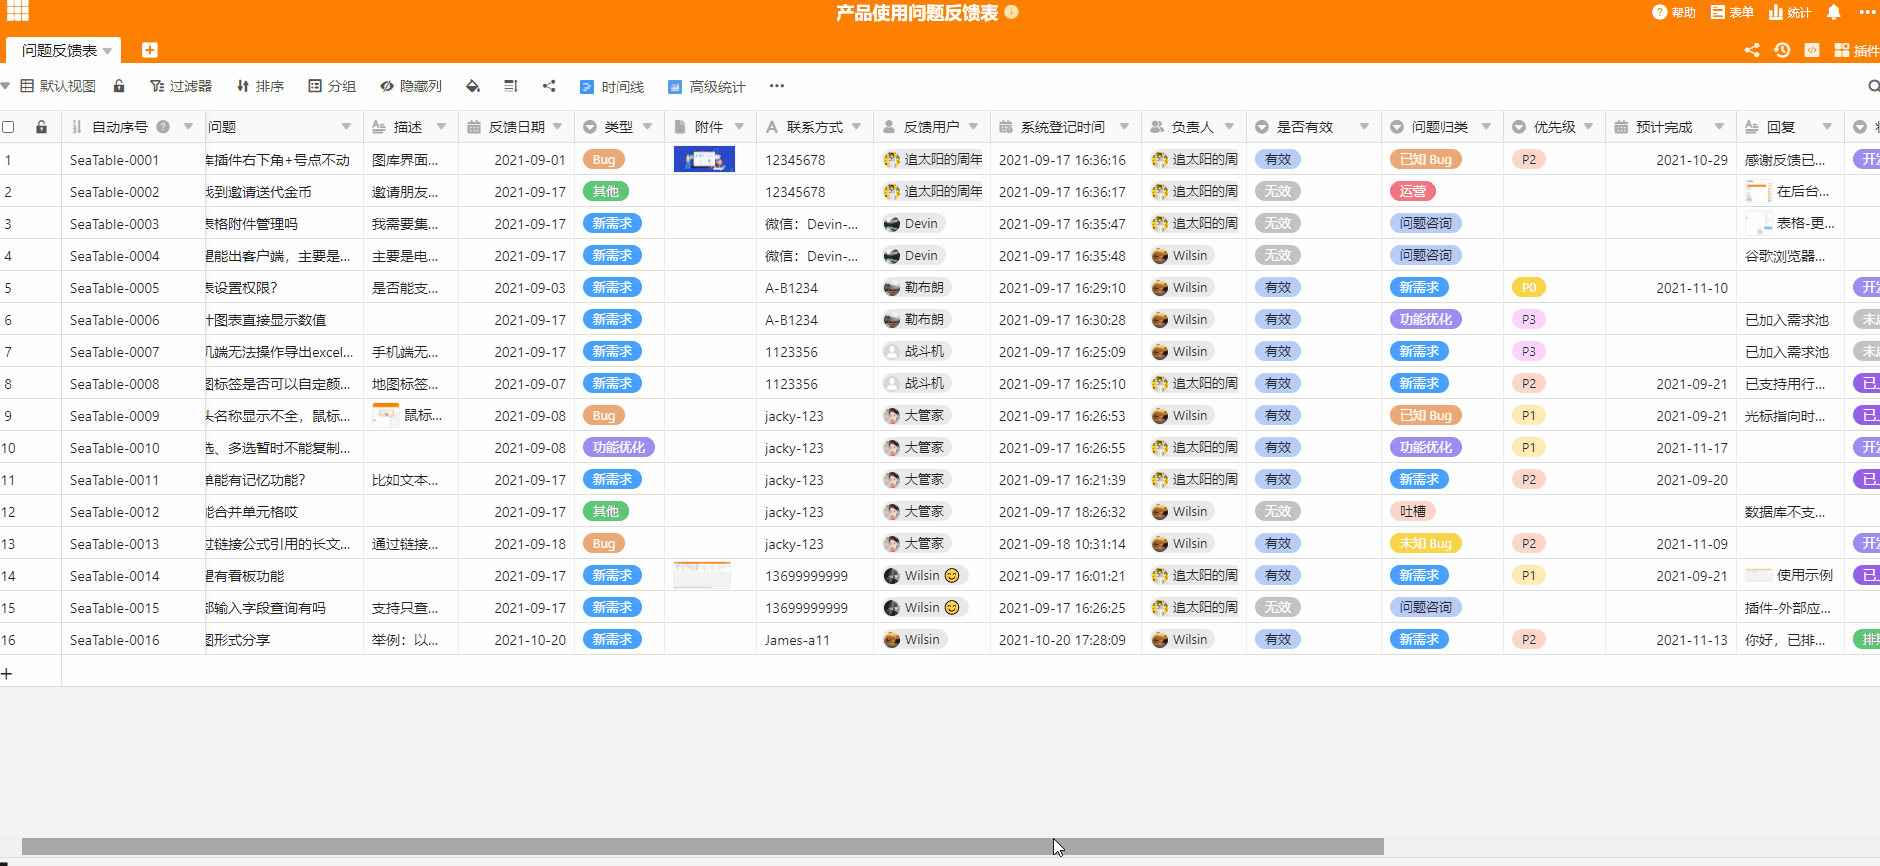This screenshot has width=1880, height=866.
Task: Click the attachment thumbnail in row SeaTable-0001
Action: [x=704, y=159]
